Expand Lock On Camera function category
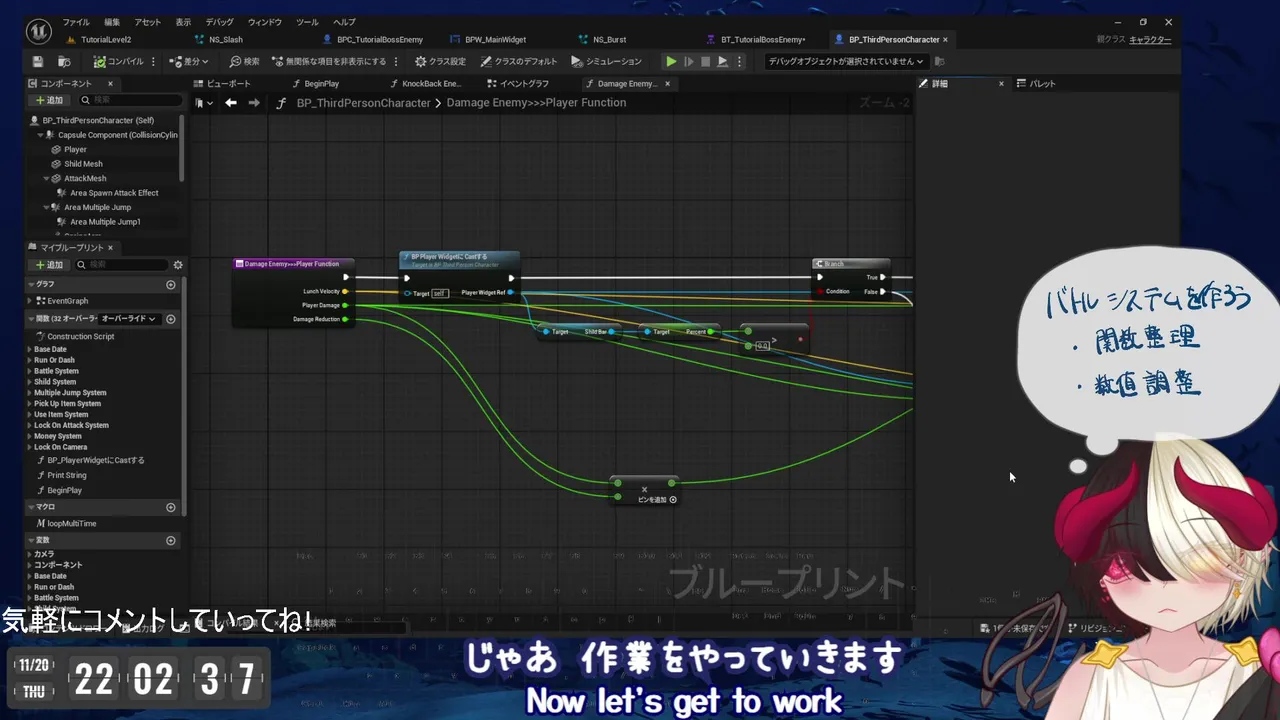The image size is (1280, 720). 30,447
